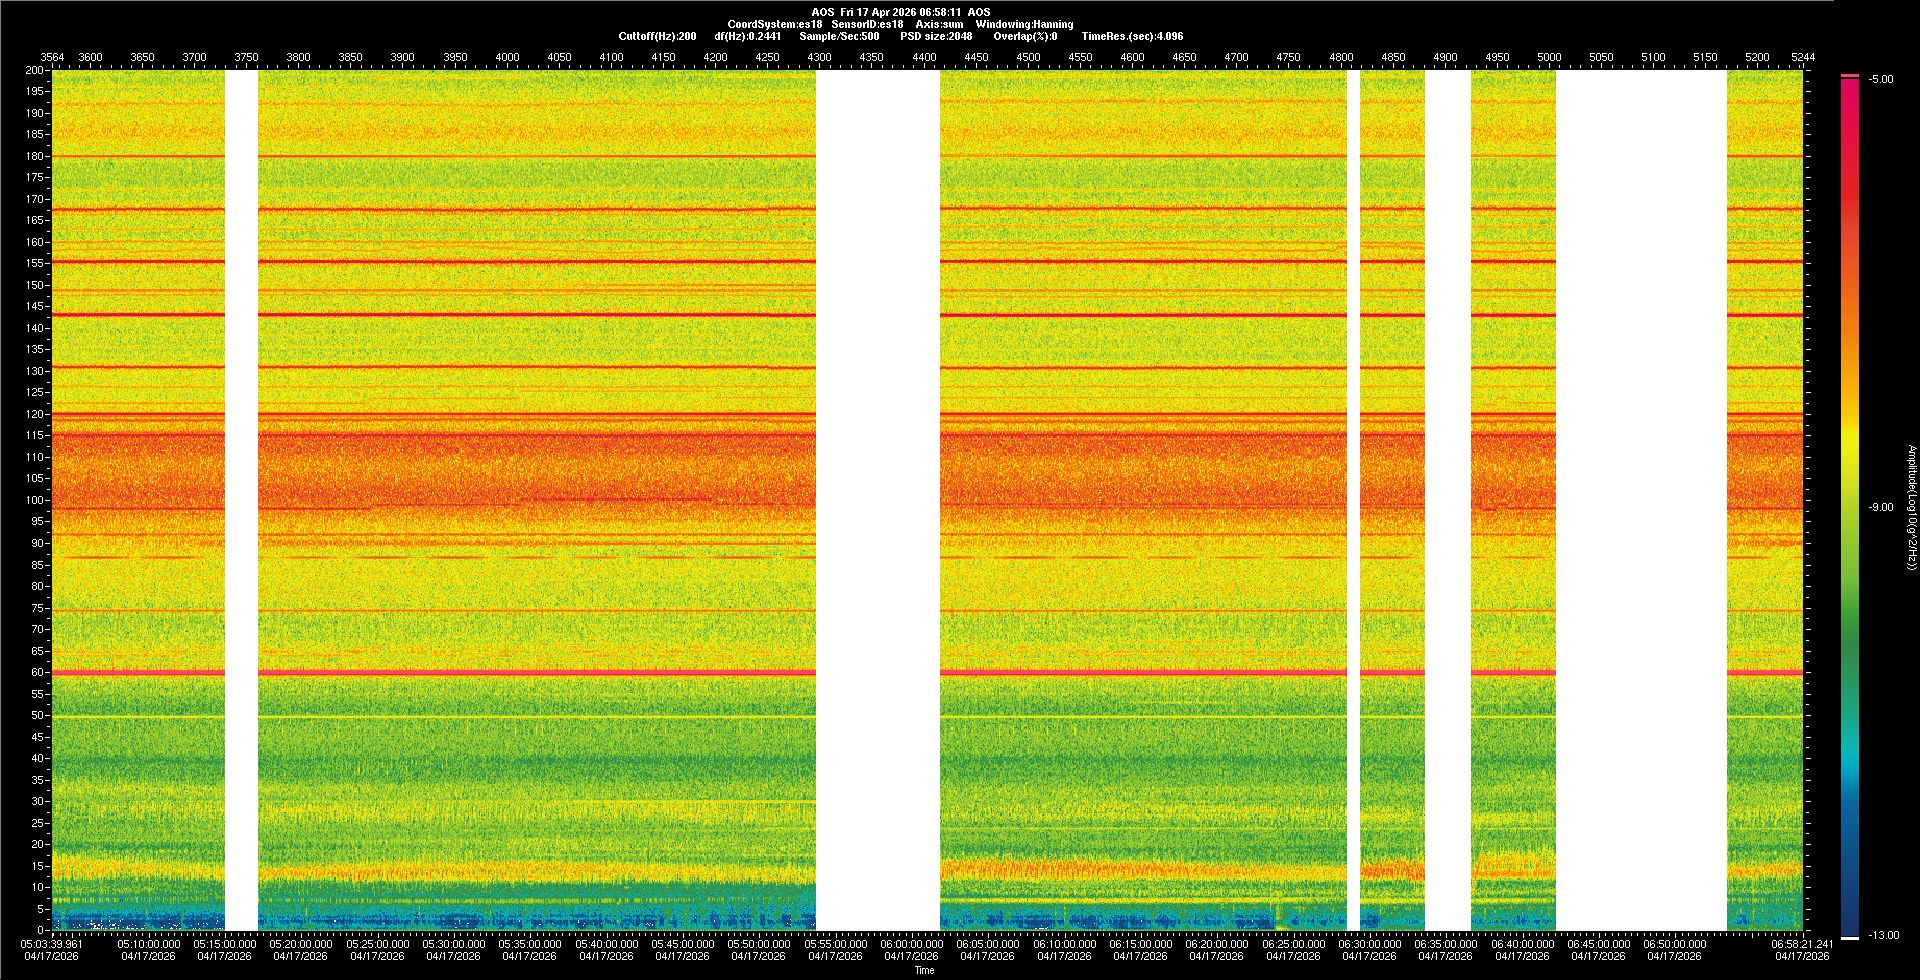Image resolution: width=1920 pixels, height=980 pixels.
Task: Click the 60 Hz frequency axis label
Action: [37, 672]
